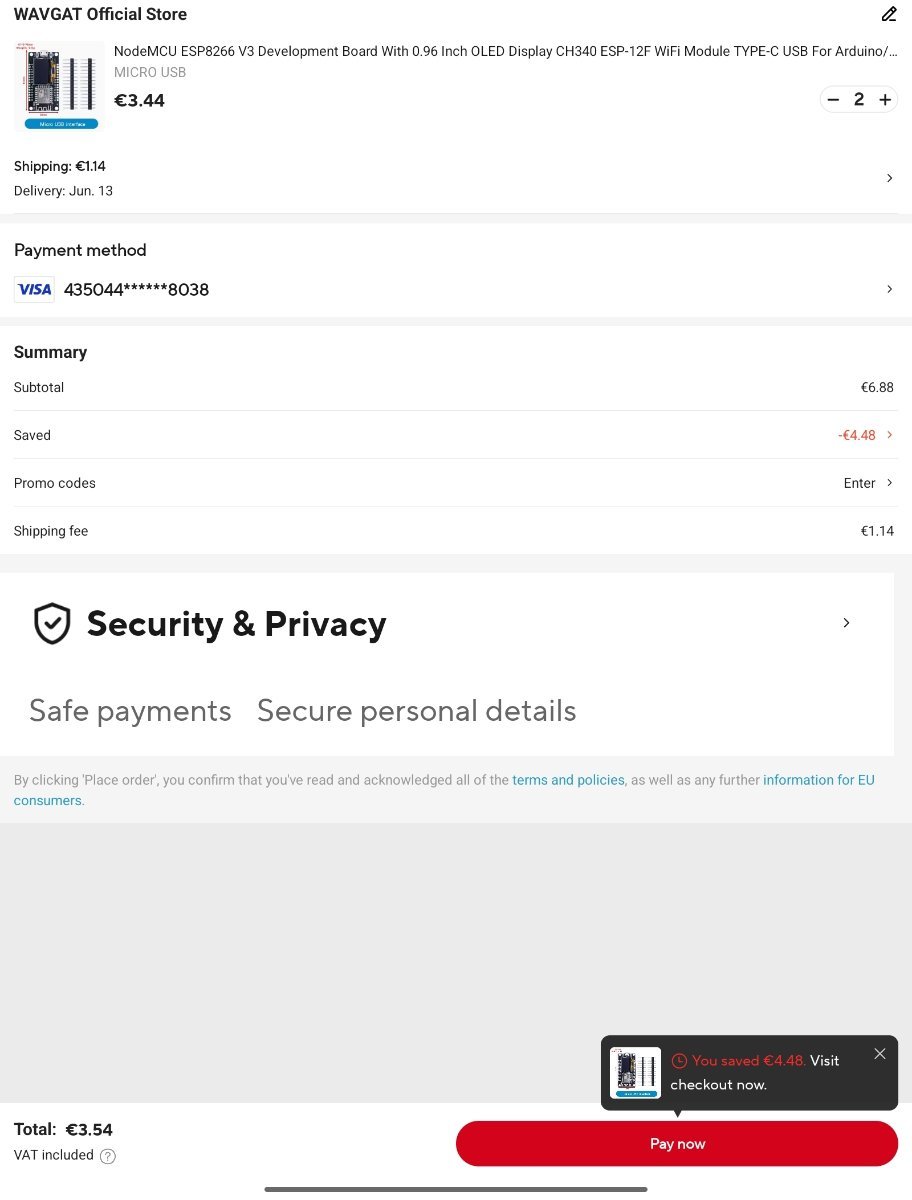Close the 'You saved €4.48' popup

click(x=880, y=1054)
